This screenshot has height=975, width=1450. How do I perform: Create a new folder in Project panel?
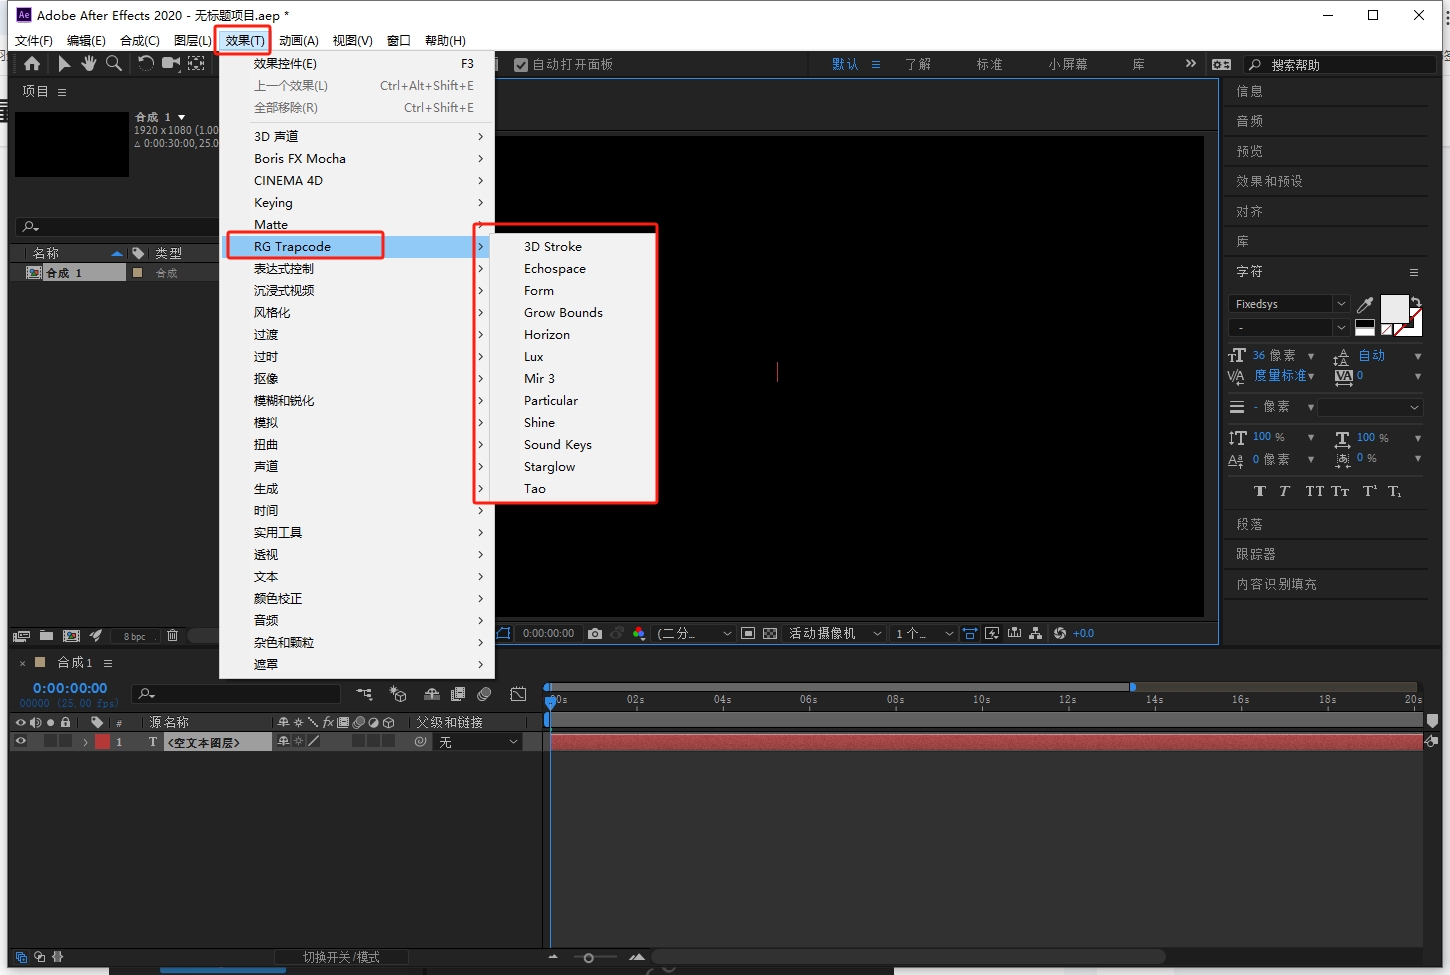(46, 636)
